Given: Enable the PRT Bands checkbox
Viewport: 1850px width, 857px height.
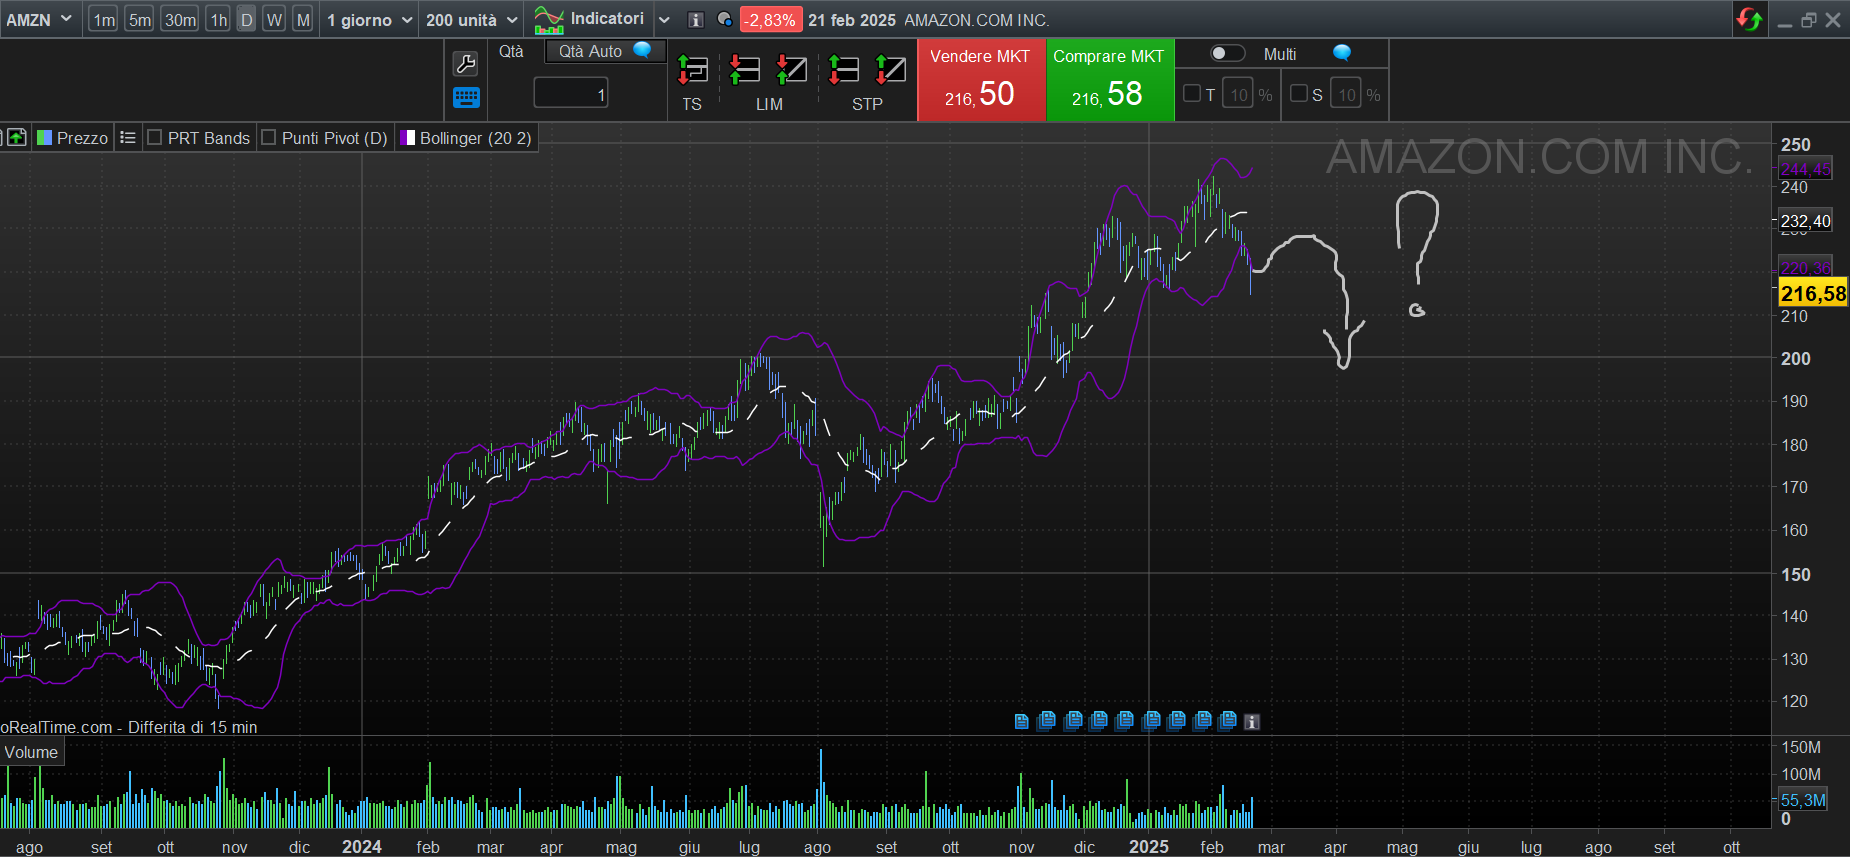Looking at the screenshot, I should 155,138.
